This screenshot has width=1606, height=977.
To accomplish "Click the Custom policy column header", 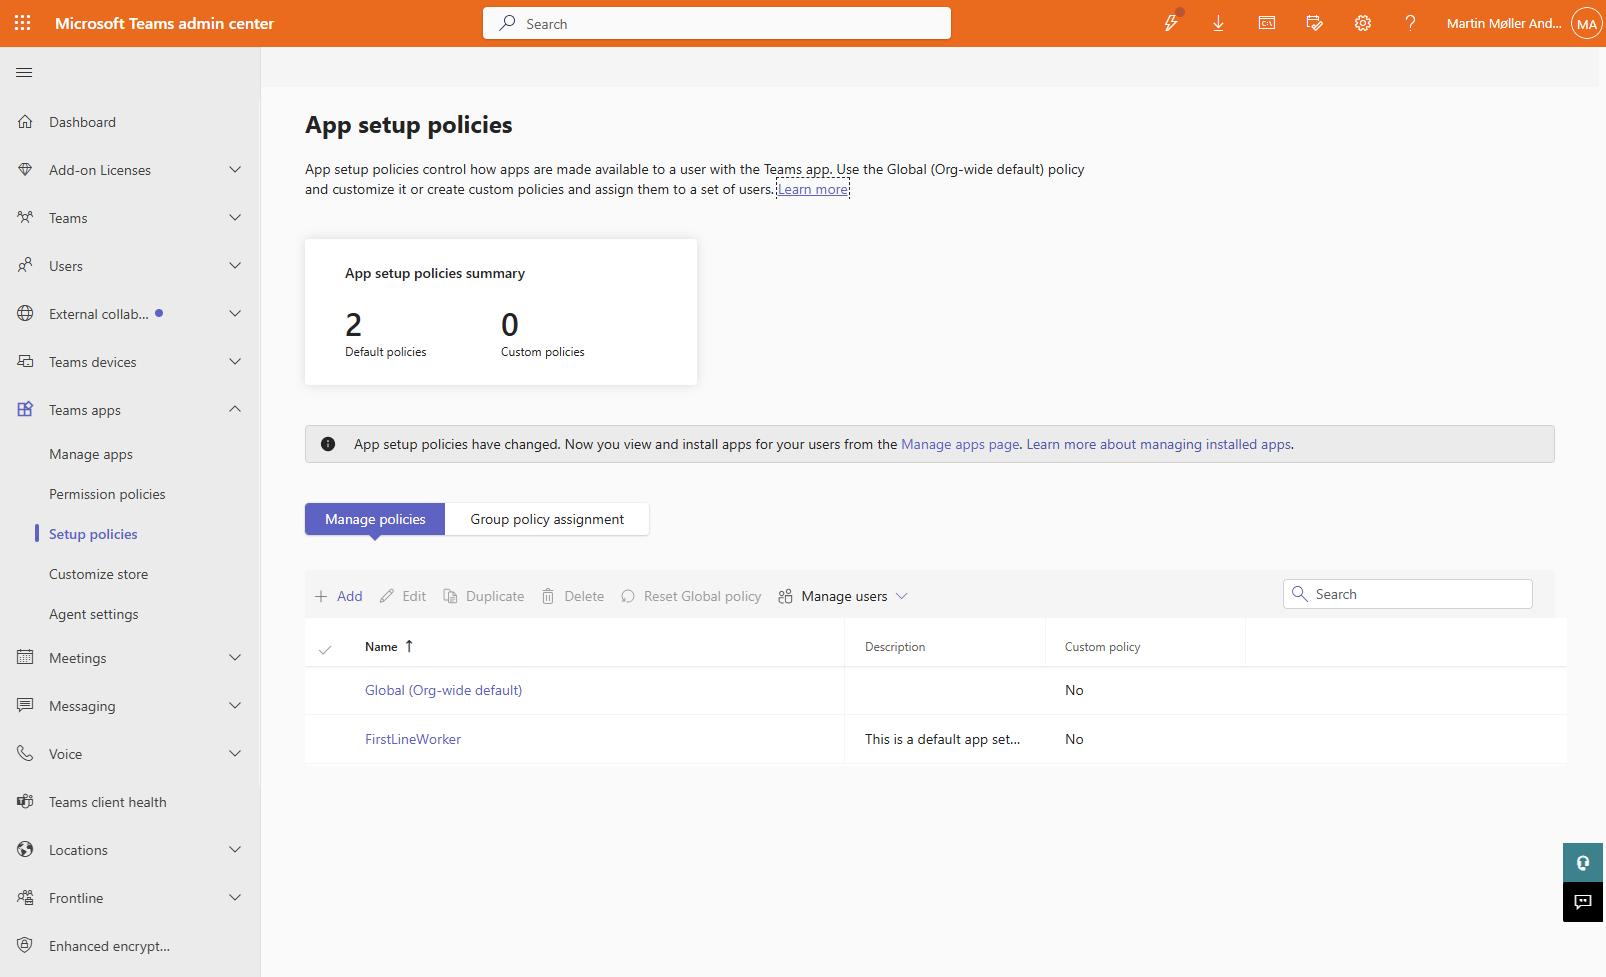I will pos(1102,647).
